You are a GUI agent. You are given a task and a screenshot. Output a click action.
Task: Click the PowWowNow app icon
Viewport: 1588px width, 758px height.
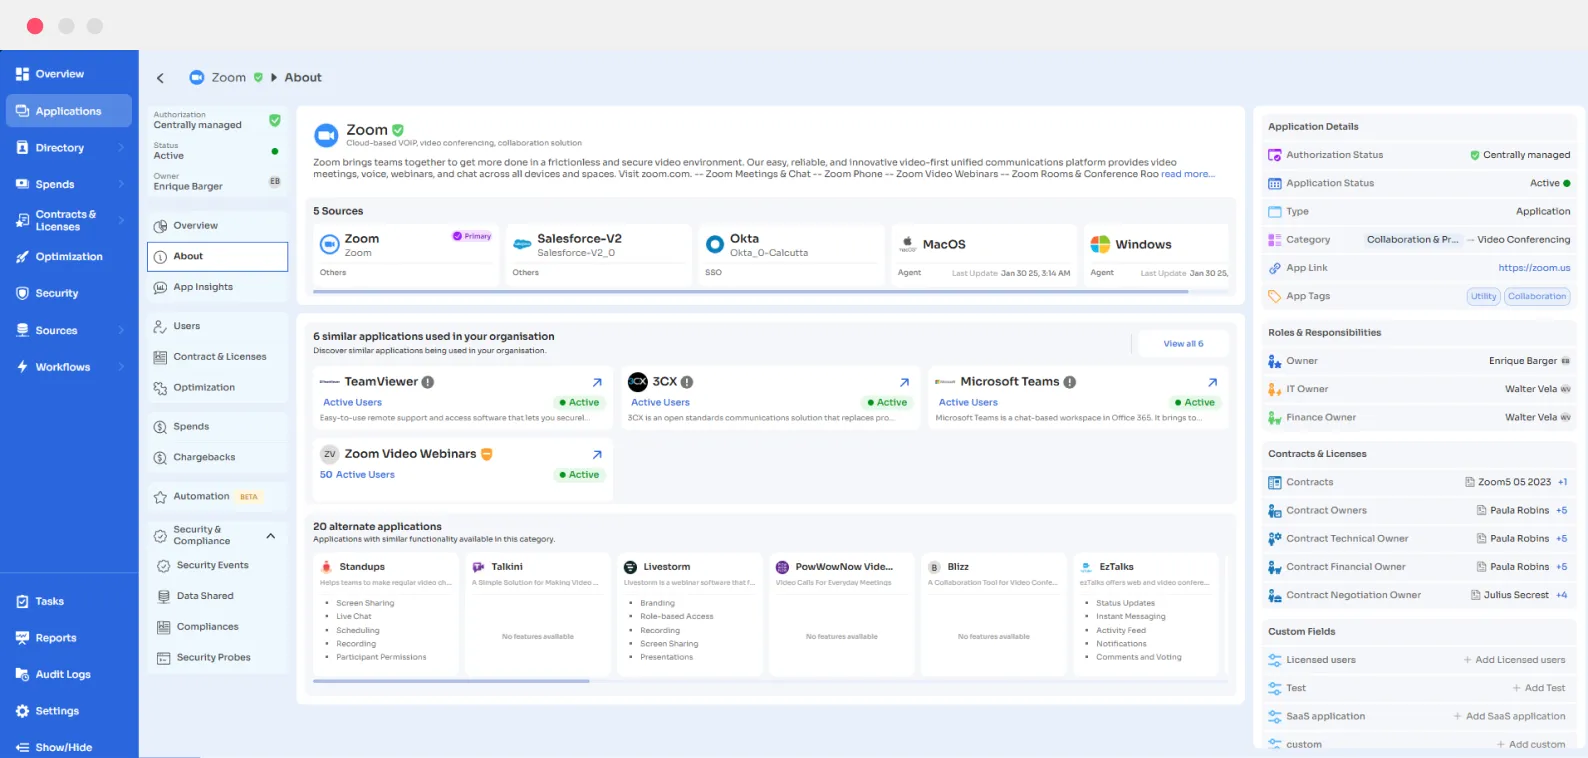pos(782,567)
